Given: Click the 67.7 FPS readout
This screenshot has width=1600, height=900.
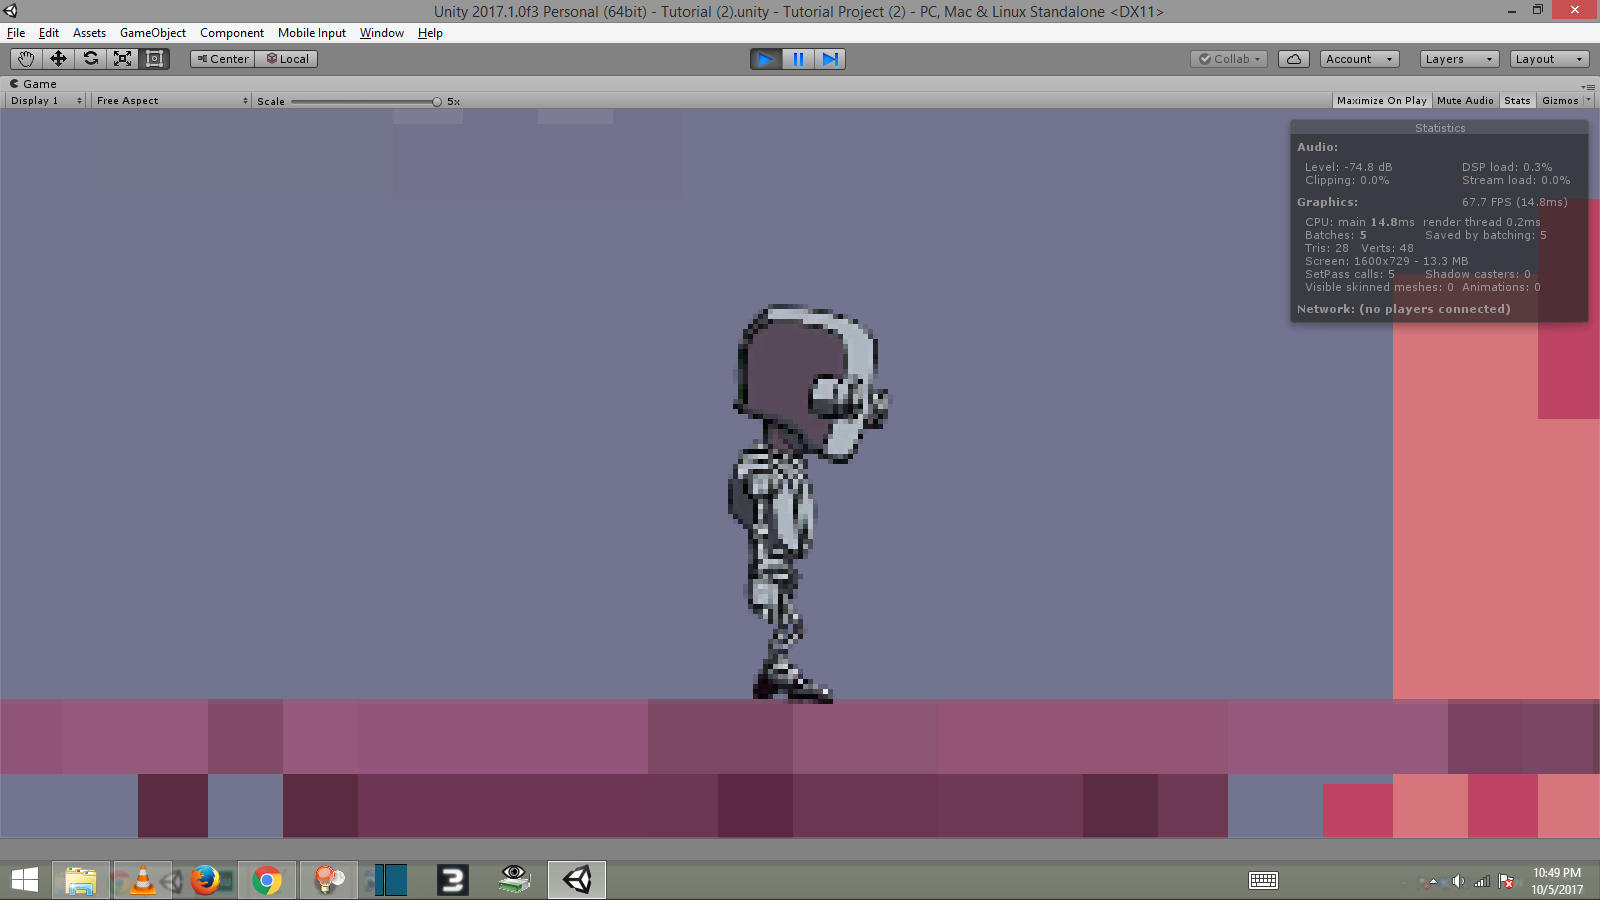Looking at the screenshot, I should 1514,202.
